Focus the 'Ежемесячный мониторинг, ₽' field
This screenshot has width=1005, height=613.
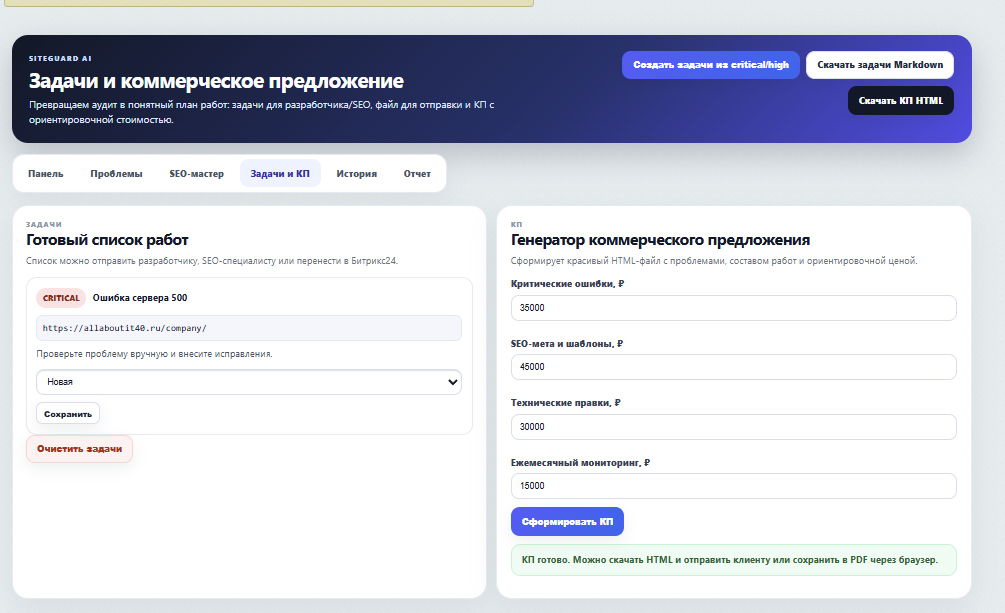click(733, 485)
